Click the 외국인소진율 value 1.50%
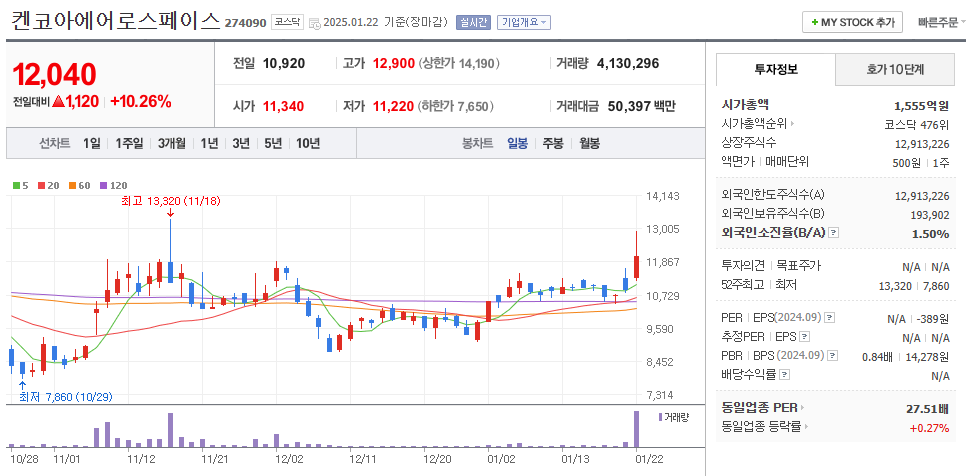This screenshot has height=476, width=976. (933, 234)
